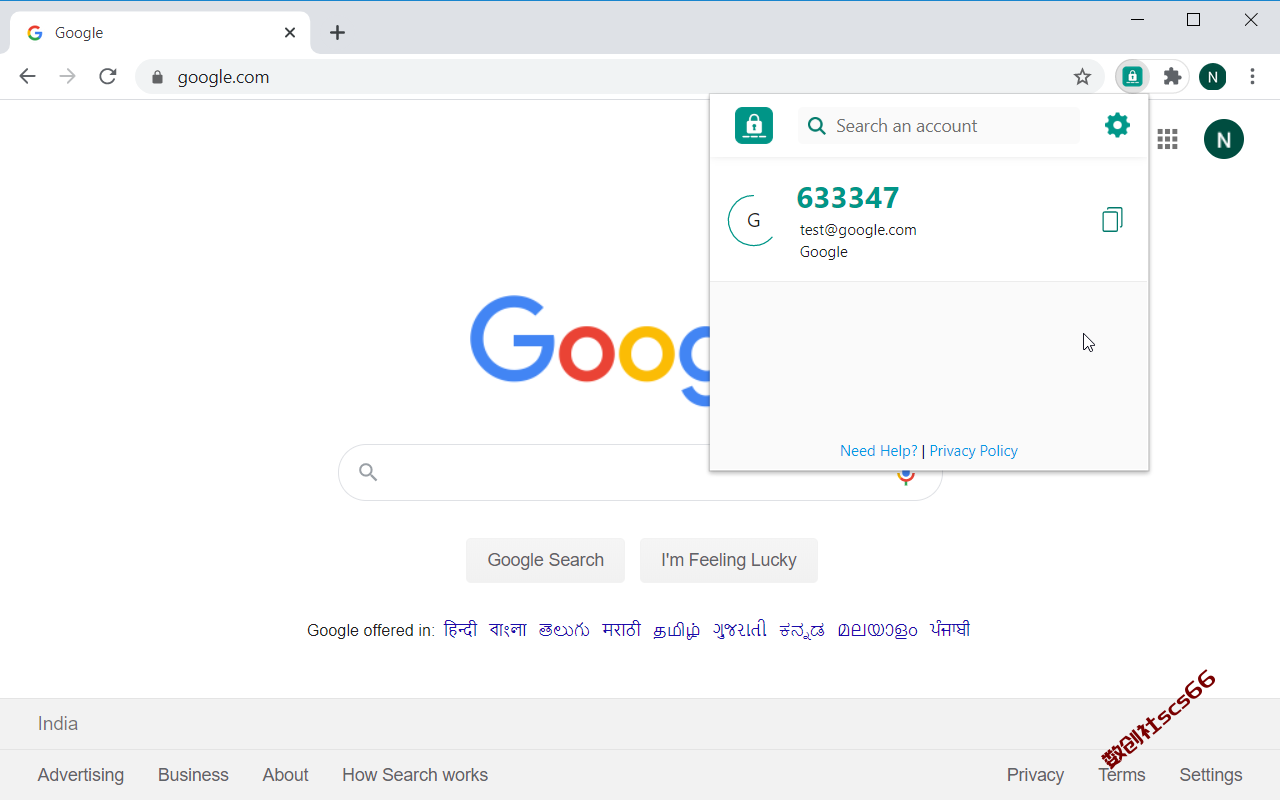This screenshot has height=800, width=1280.
Task: Switch Google to Tamil (தமிழ்)
Action: (677, 630)
